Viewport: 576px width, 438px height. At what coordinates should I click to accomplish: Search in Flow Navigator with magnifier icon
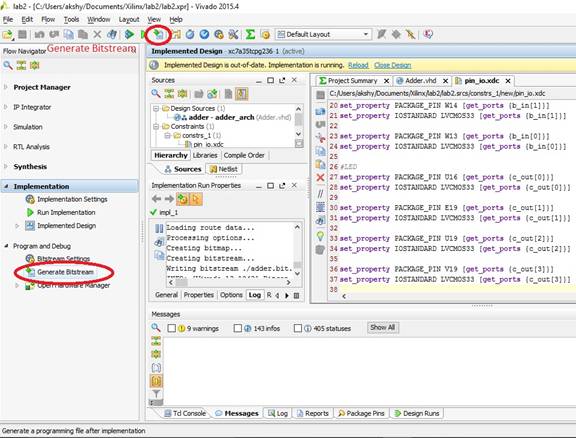coord(8,66)
